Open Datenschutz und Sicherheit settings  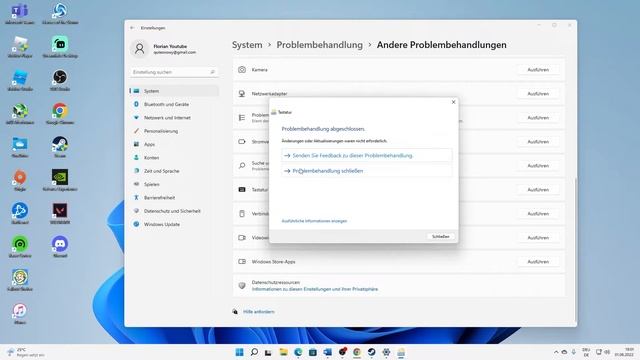(x=174, y=211)
